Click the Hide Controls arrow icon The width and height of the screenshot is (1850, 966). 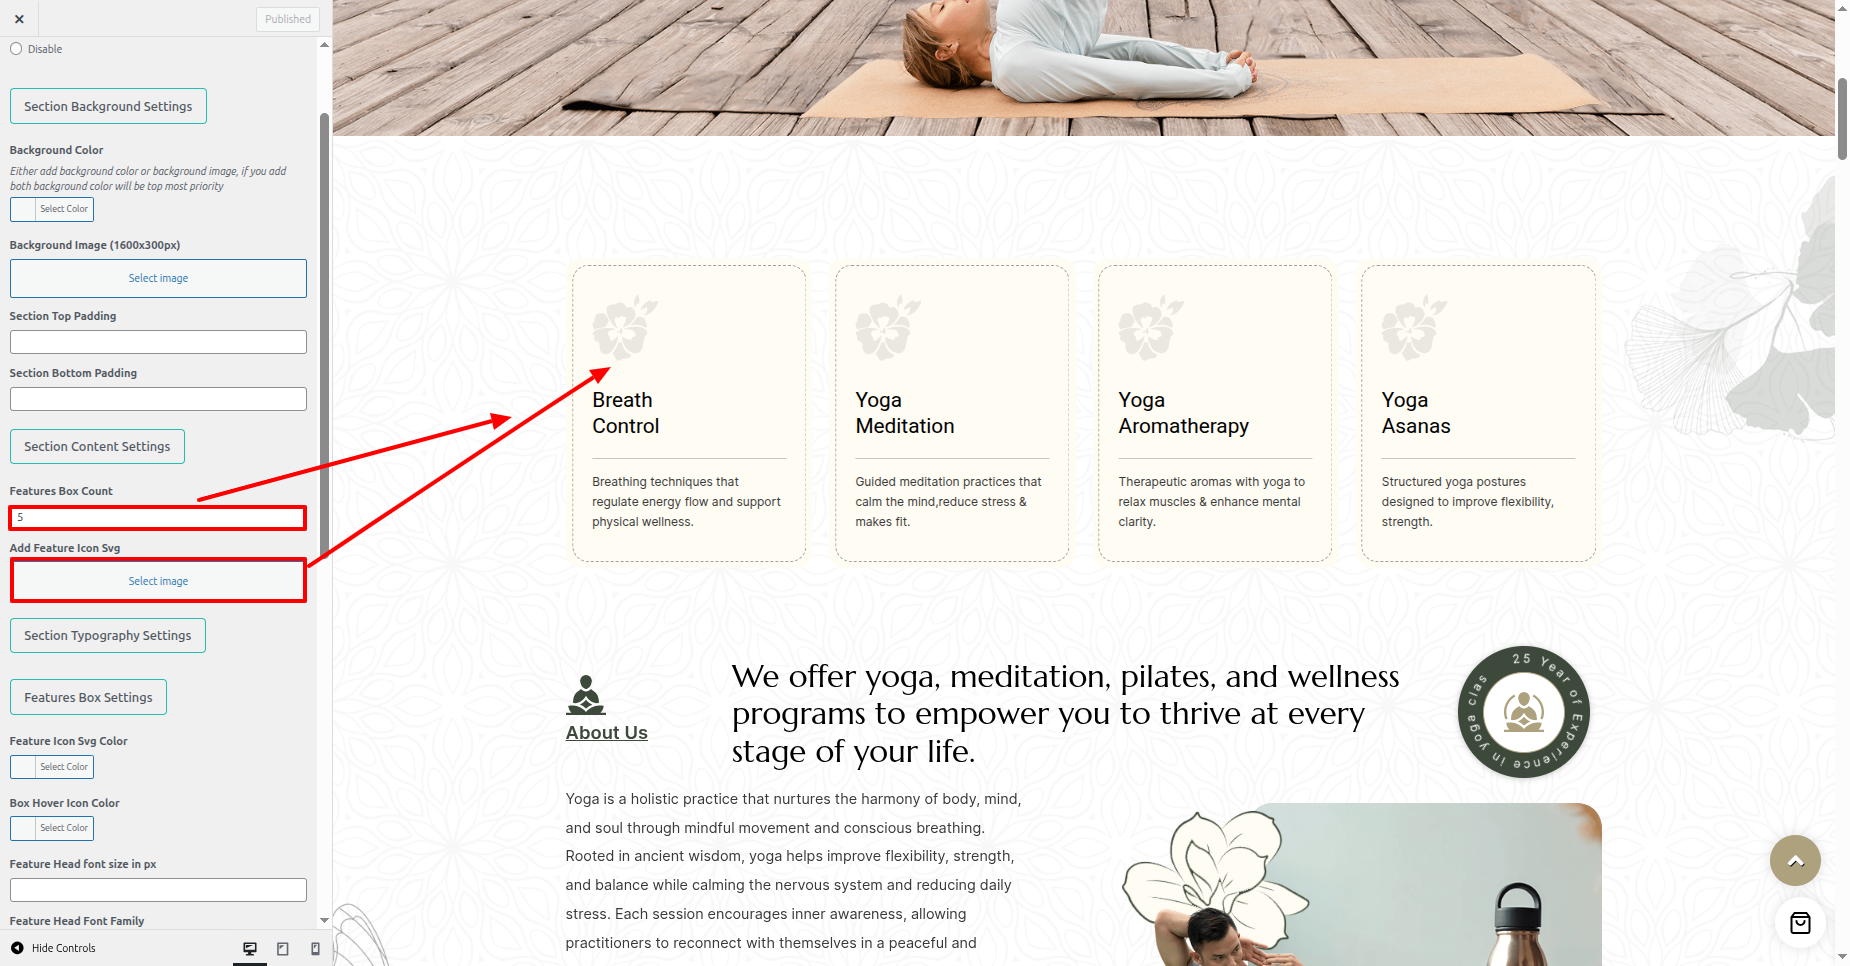pos(17,948)
